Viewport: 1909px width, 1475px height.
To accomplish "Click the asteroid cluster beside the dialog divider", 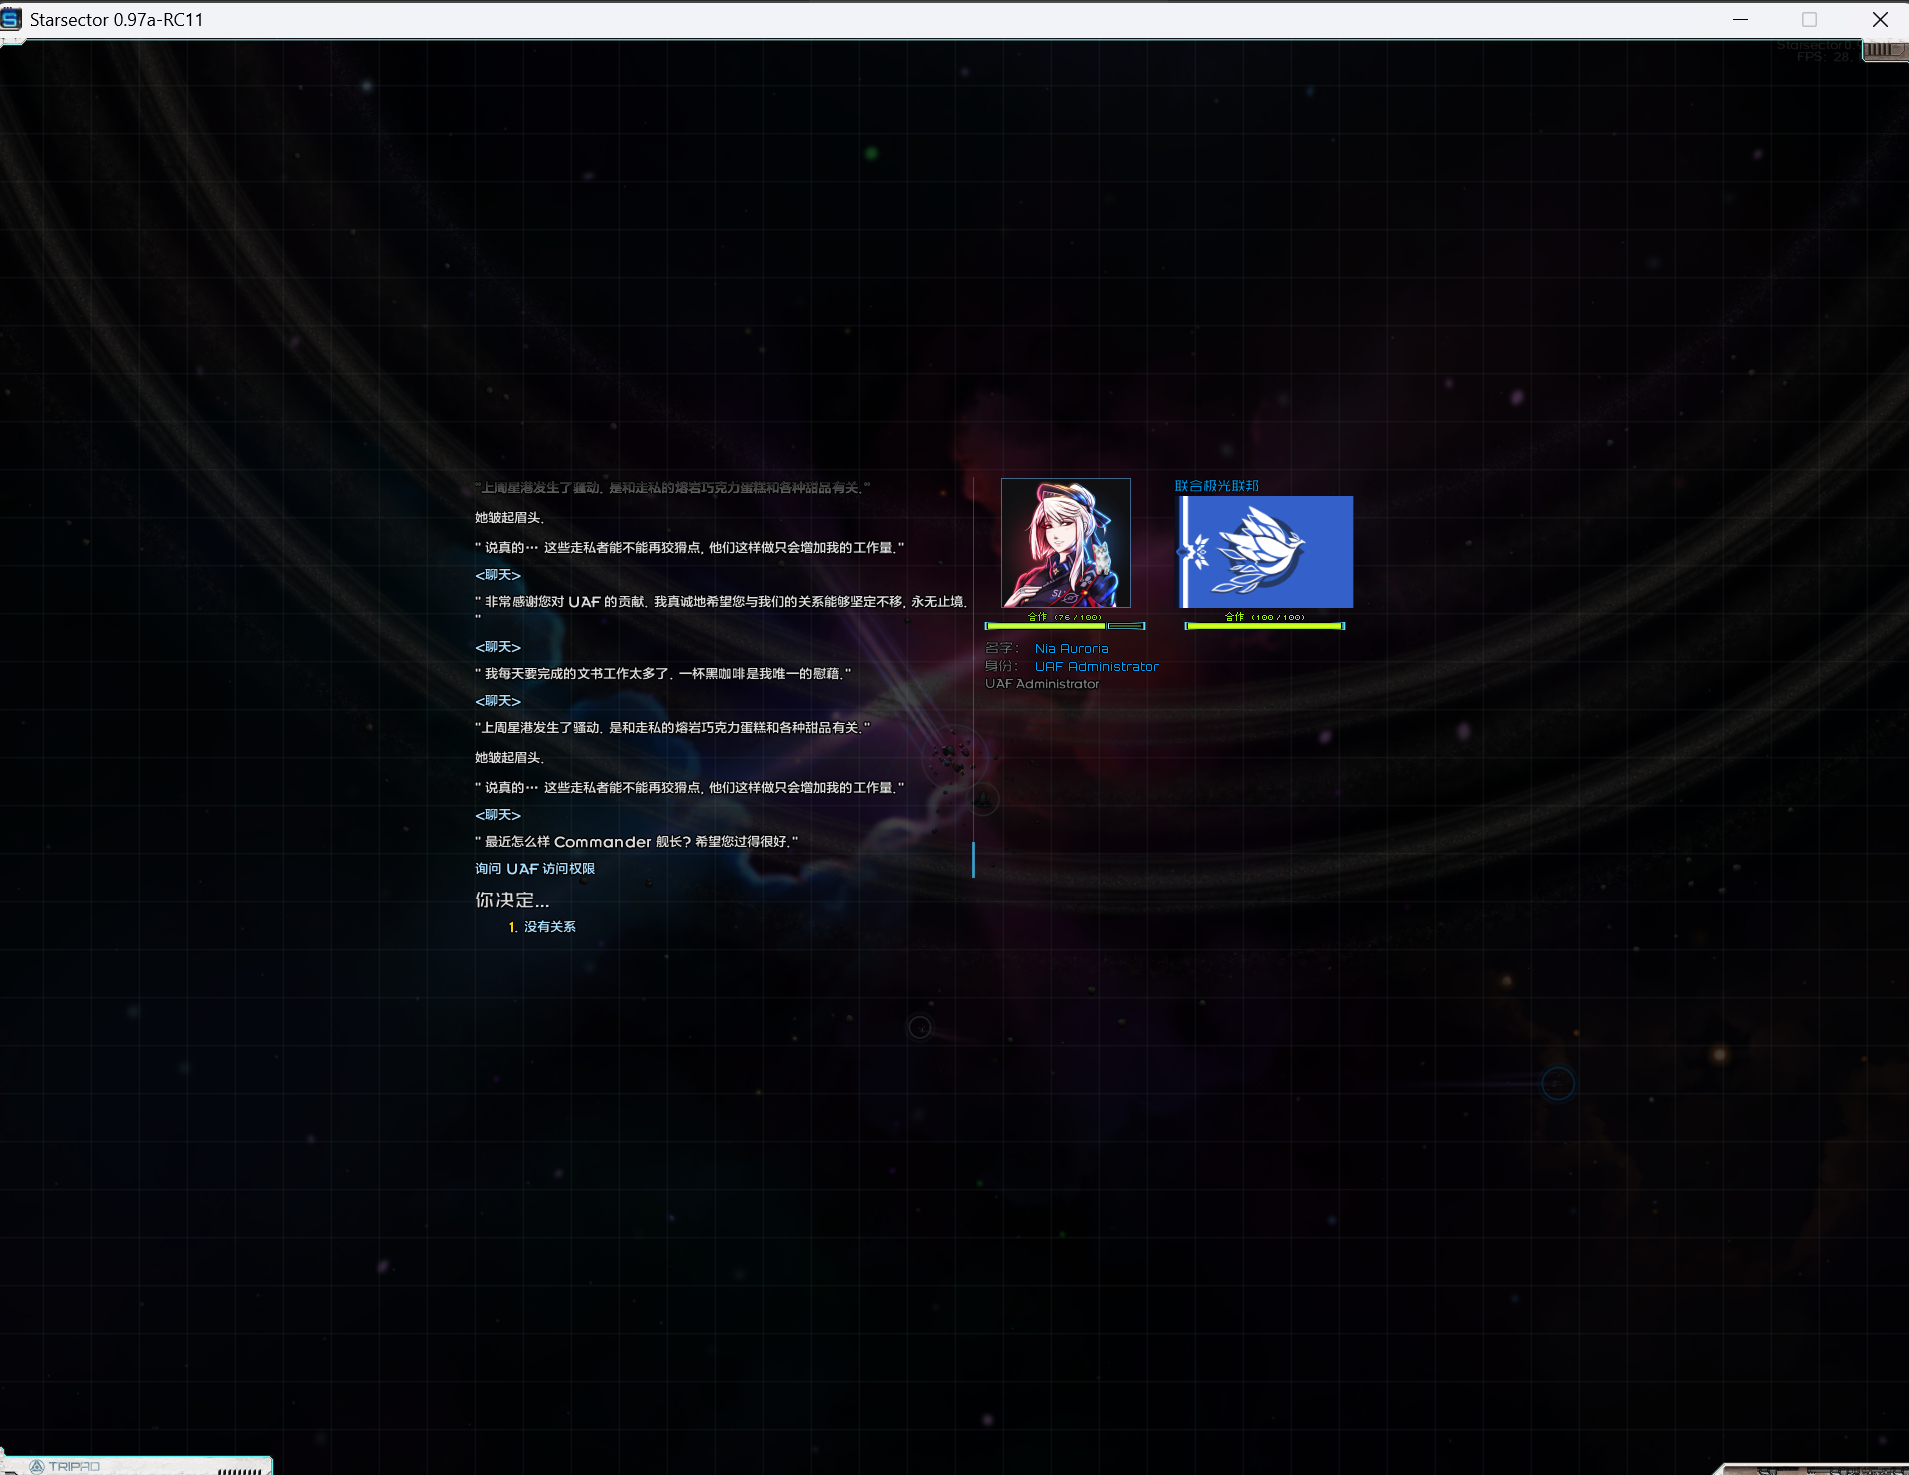I will click(x=951, y=757).
